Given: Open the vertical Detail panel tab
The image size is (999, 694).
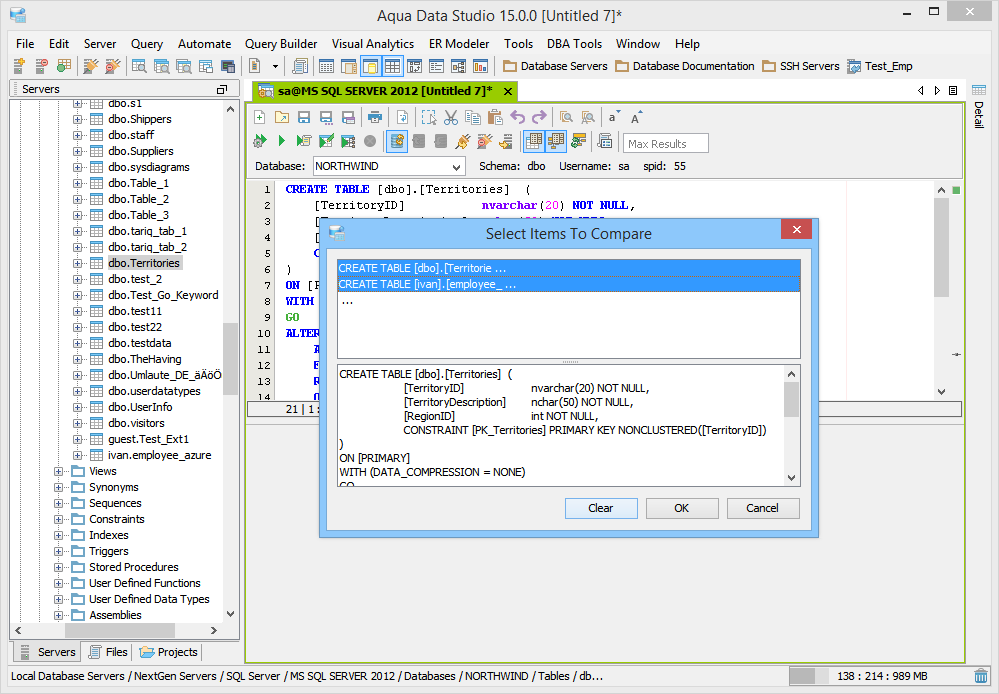Looking at the screenshot, I should tap(979, 108).
